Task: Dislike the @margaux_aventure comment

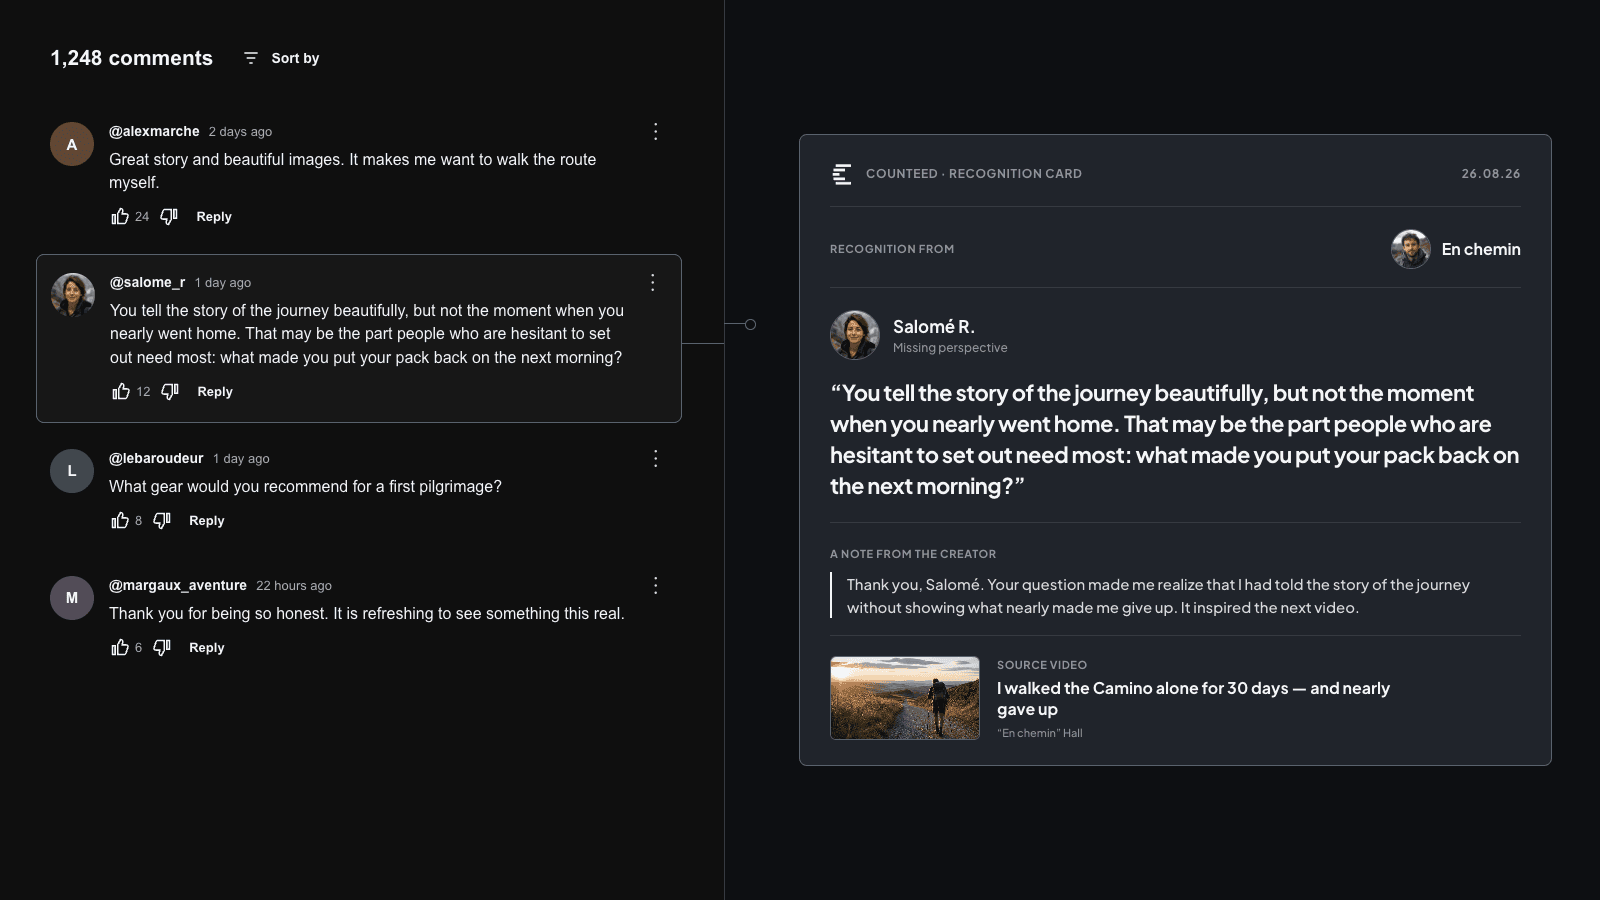Action: (162, 647)
